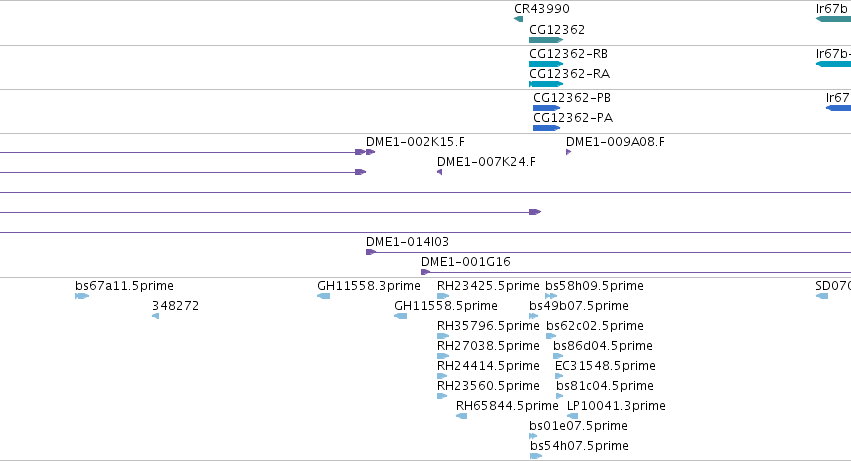Click the RH65844.5prime EST glyph
Screen dimensions: 851x461
(x=461, y=416)
